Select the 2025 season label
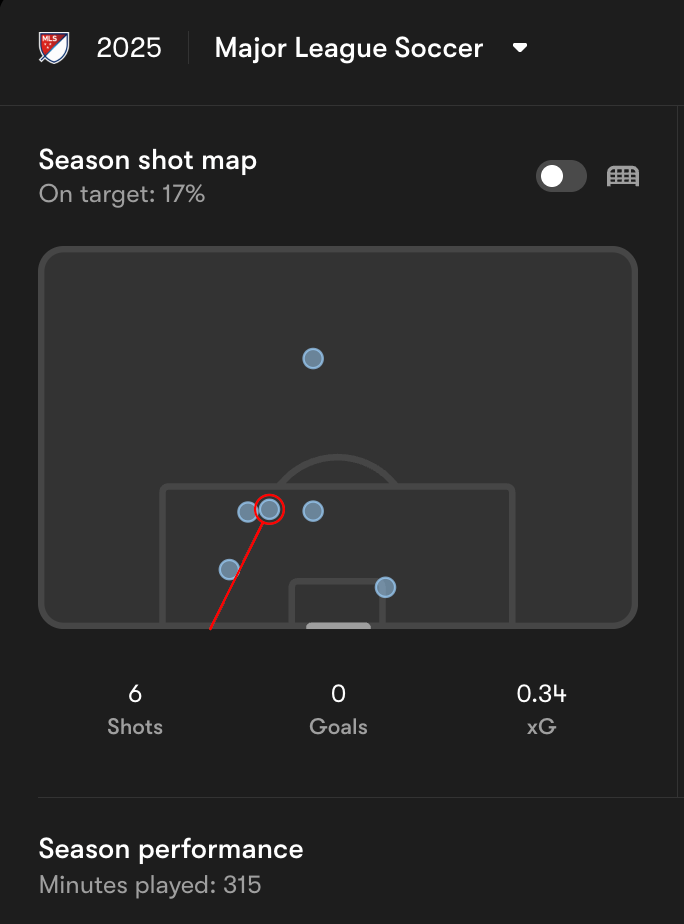The image size is (684, 924). pos(129,48)
